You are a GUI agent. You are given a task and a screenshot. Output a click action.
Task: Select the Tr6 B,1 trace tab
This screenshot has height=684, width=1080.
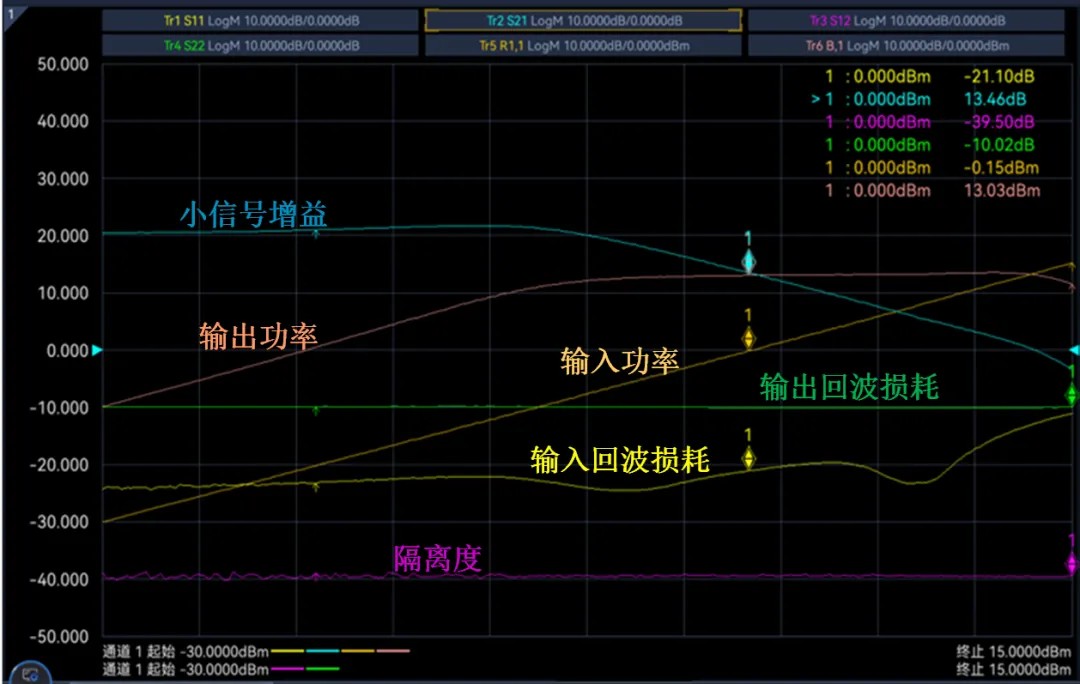click(x=907, y=45)
